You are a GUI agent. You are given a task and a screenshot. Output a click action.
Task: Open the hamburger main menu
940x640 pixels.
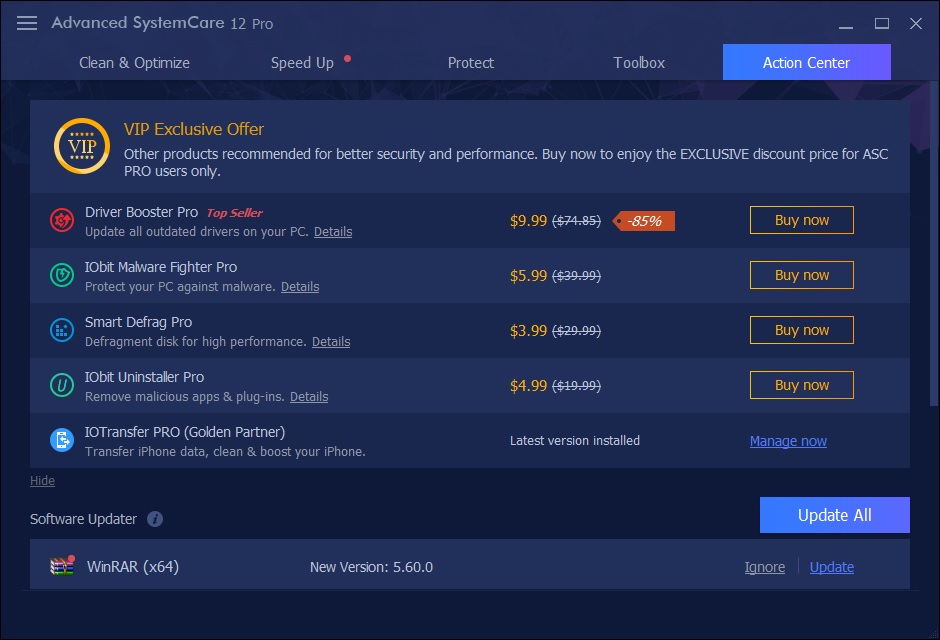[26, 23]
